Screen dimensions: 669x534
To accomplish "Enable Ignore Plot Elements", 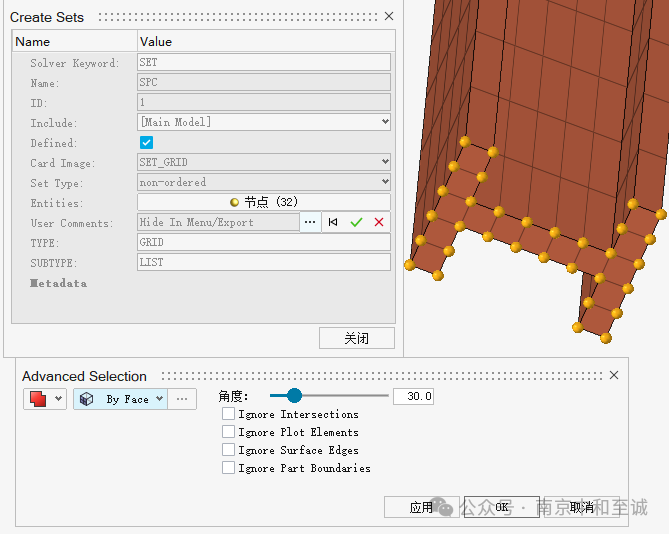I will [228, 432].
